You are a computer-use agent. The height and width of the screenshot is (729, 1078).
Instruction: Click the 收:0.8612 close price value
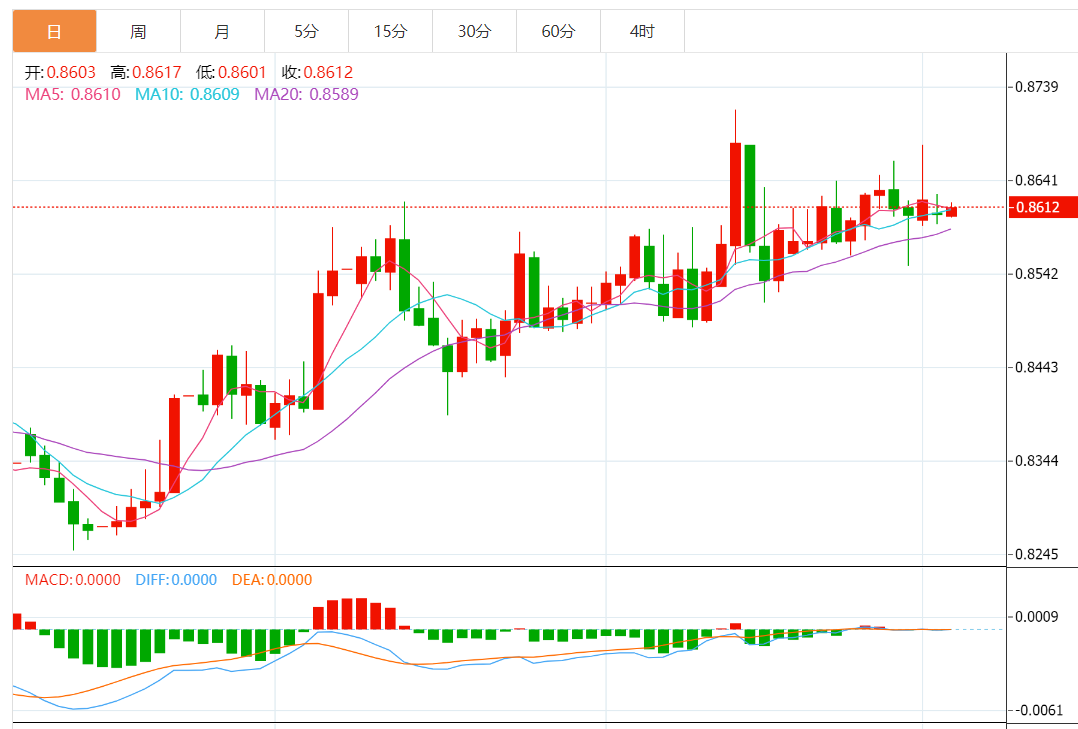(x=317, y=72)
